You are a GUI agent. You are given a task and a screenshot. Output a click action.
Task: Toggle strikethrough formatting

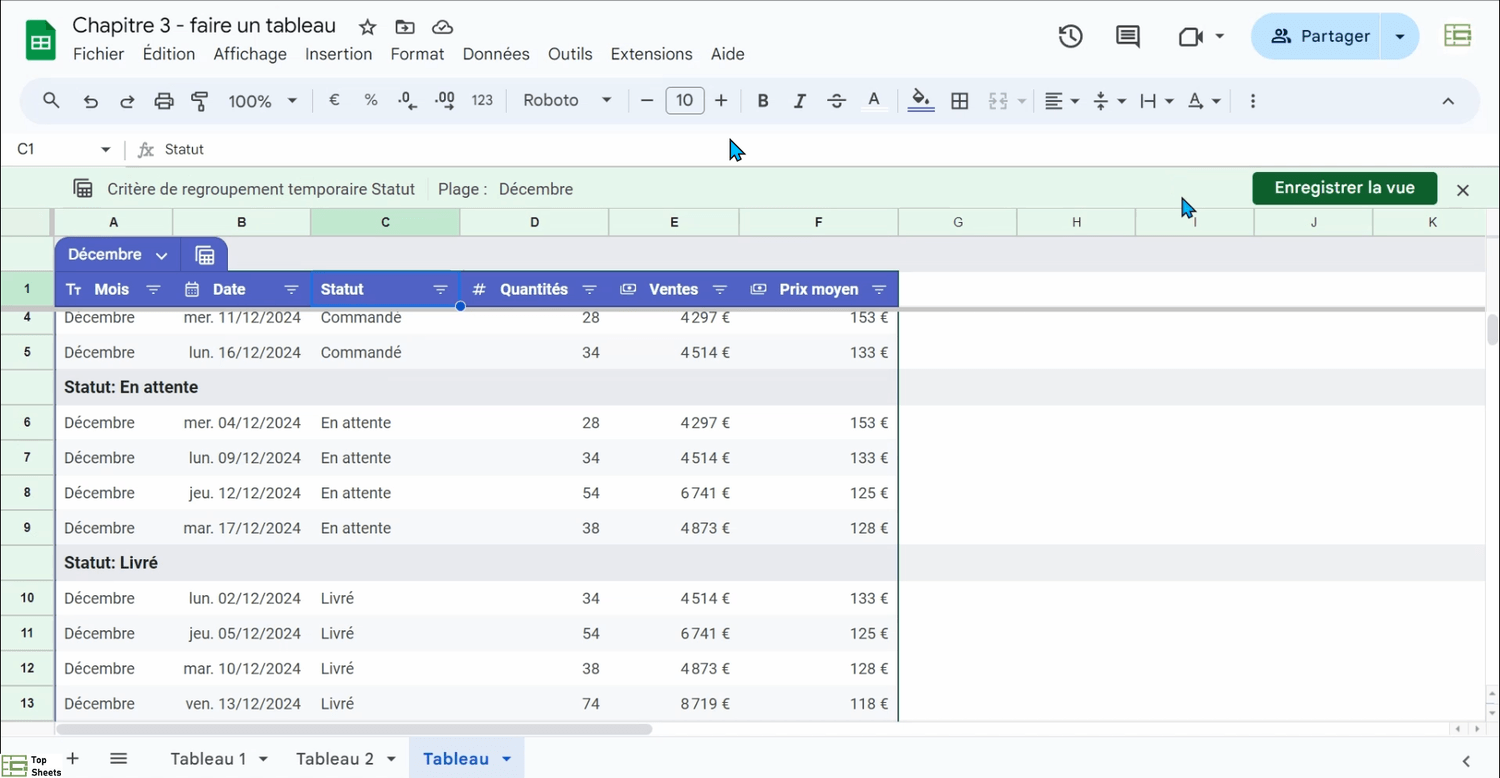(x=836, y=101)
